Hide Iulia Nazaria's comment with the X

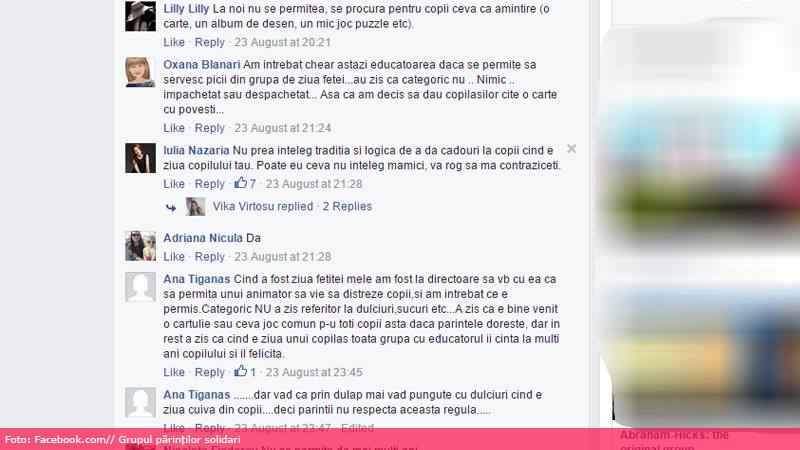571,149
